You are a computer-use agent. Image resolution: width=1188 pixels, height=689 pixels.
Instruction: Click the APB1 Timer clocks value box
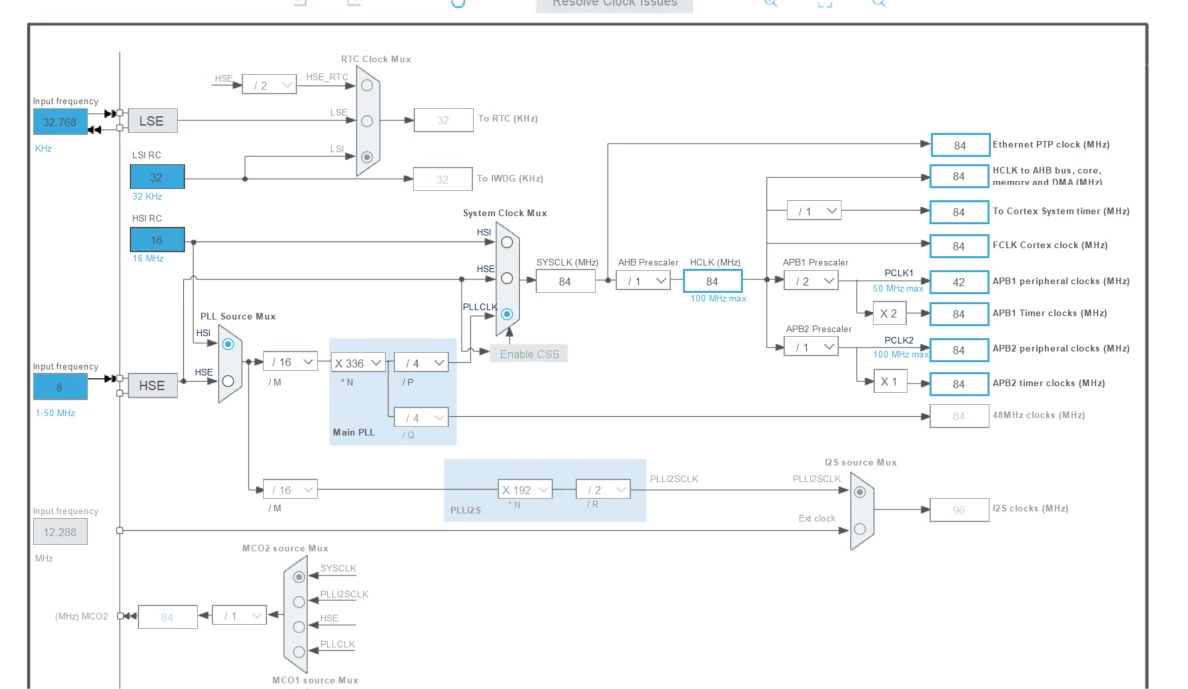(959, 314)
